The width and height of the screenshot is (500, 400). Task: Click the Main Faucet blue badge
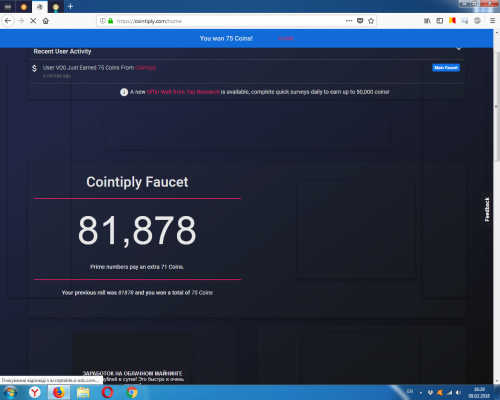(446, 68)
